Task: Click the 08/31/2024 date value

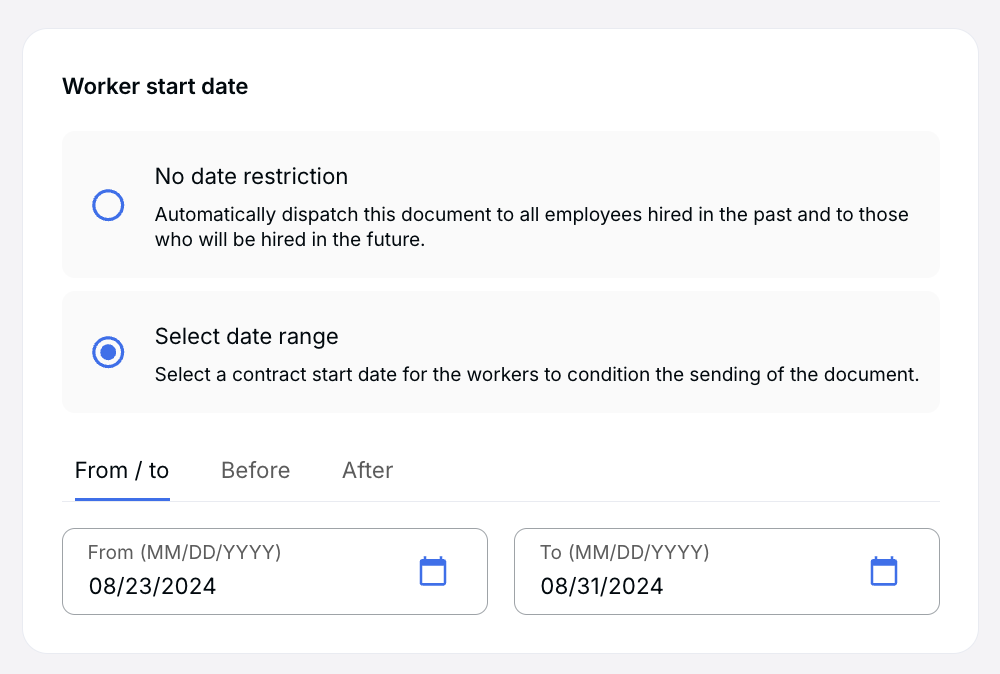Action: coord(602,586)
